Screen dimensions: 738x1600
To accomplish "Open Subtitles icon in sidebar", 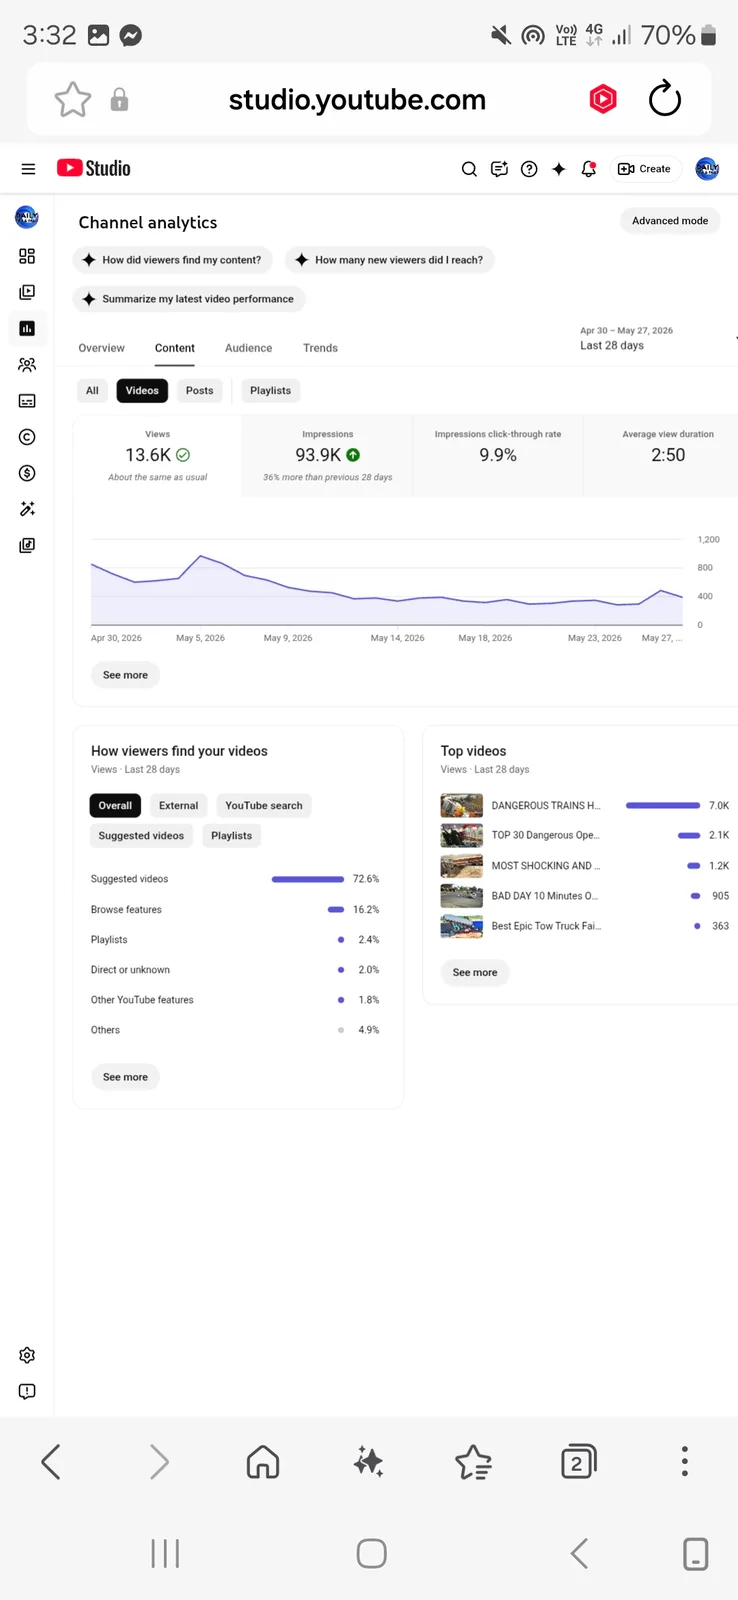I will [x=27, y=401].
